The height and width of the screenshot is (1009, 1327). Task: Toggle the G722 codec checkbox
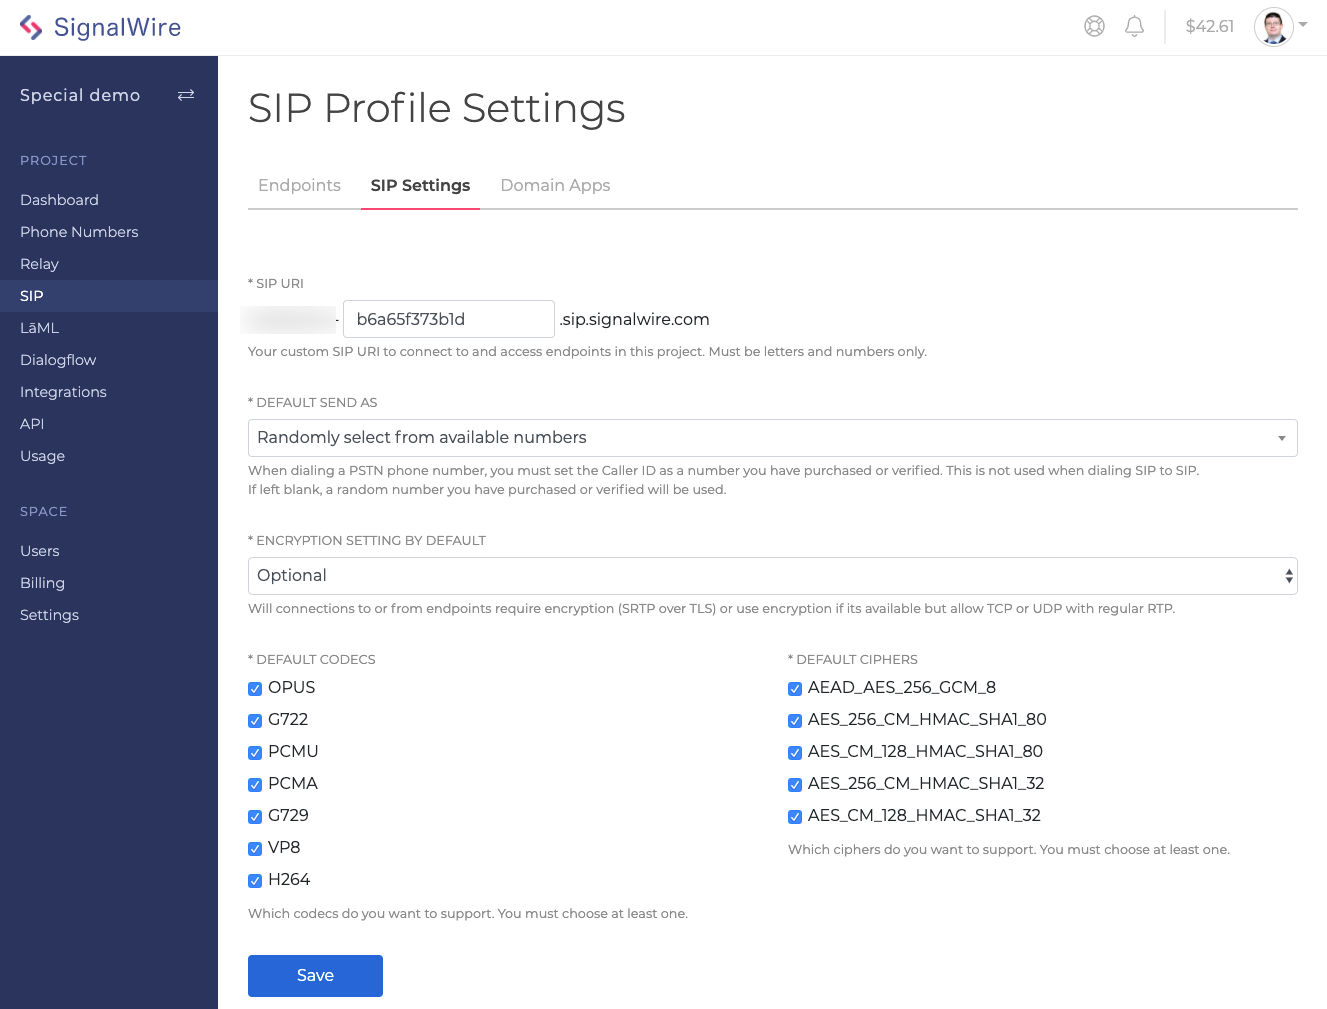click(x=255, y=721)
